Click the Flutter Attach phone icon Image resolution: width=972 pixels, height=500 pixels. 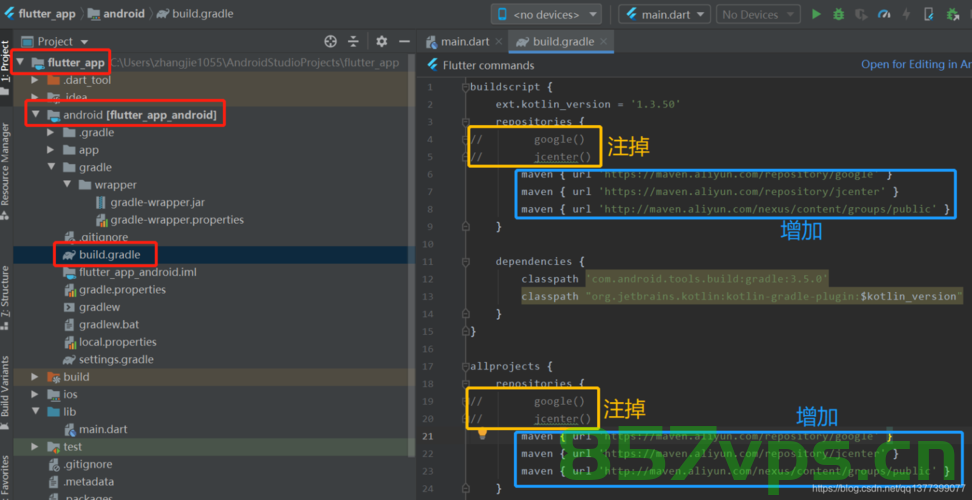click(929, 14)
